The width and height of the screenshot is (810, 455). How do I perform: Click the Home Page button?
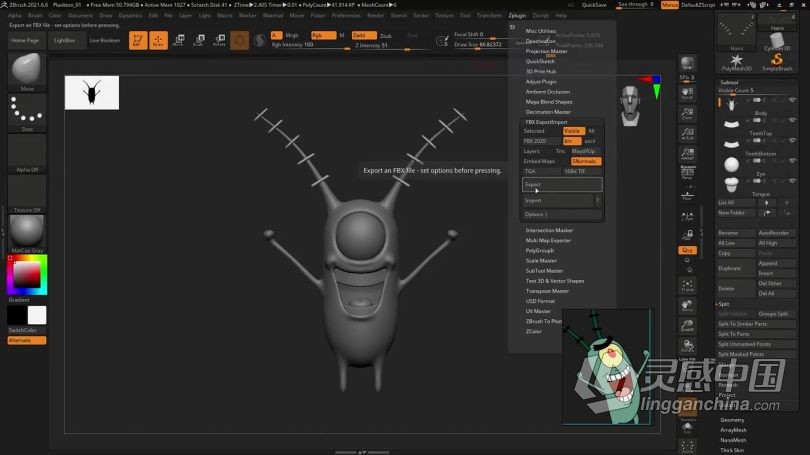25,40
